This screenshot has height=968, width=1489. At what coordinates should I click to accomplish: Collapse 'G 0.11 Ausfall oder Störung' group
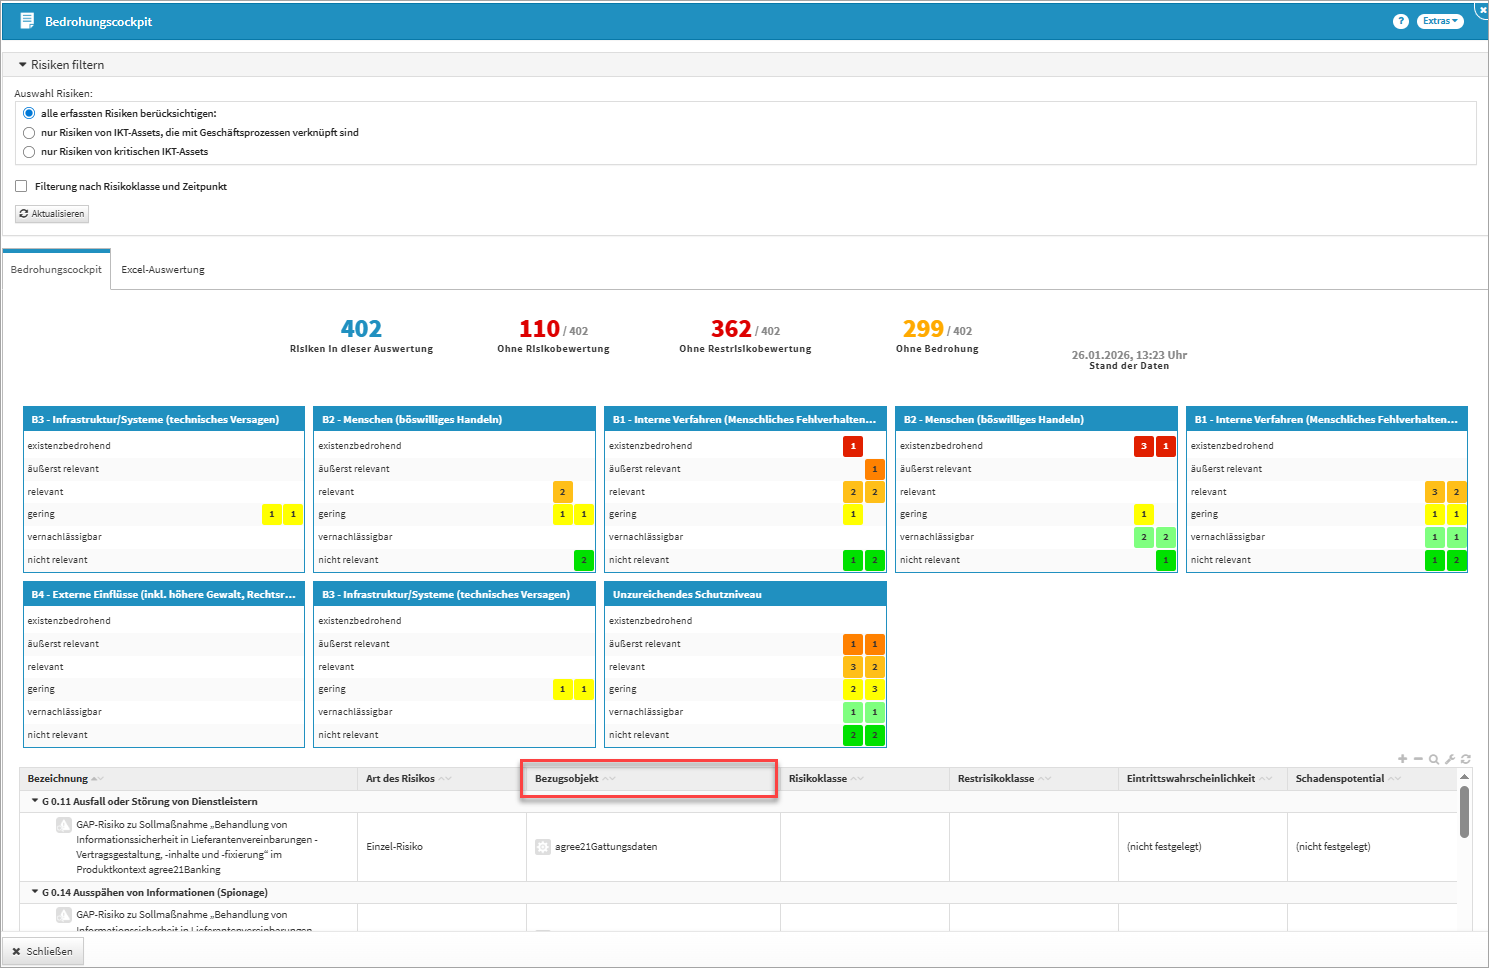click(35, 801)
